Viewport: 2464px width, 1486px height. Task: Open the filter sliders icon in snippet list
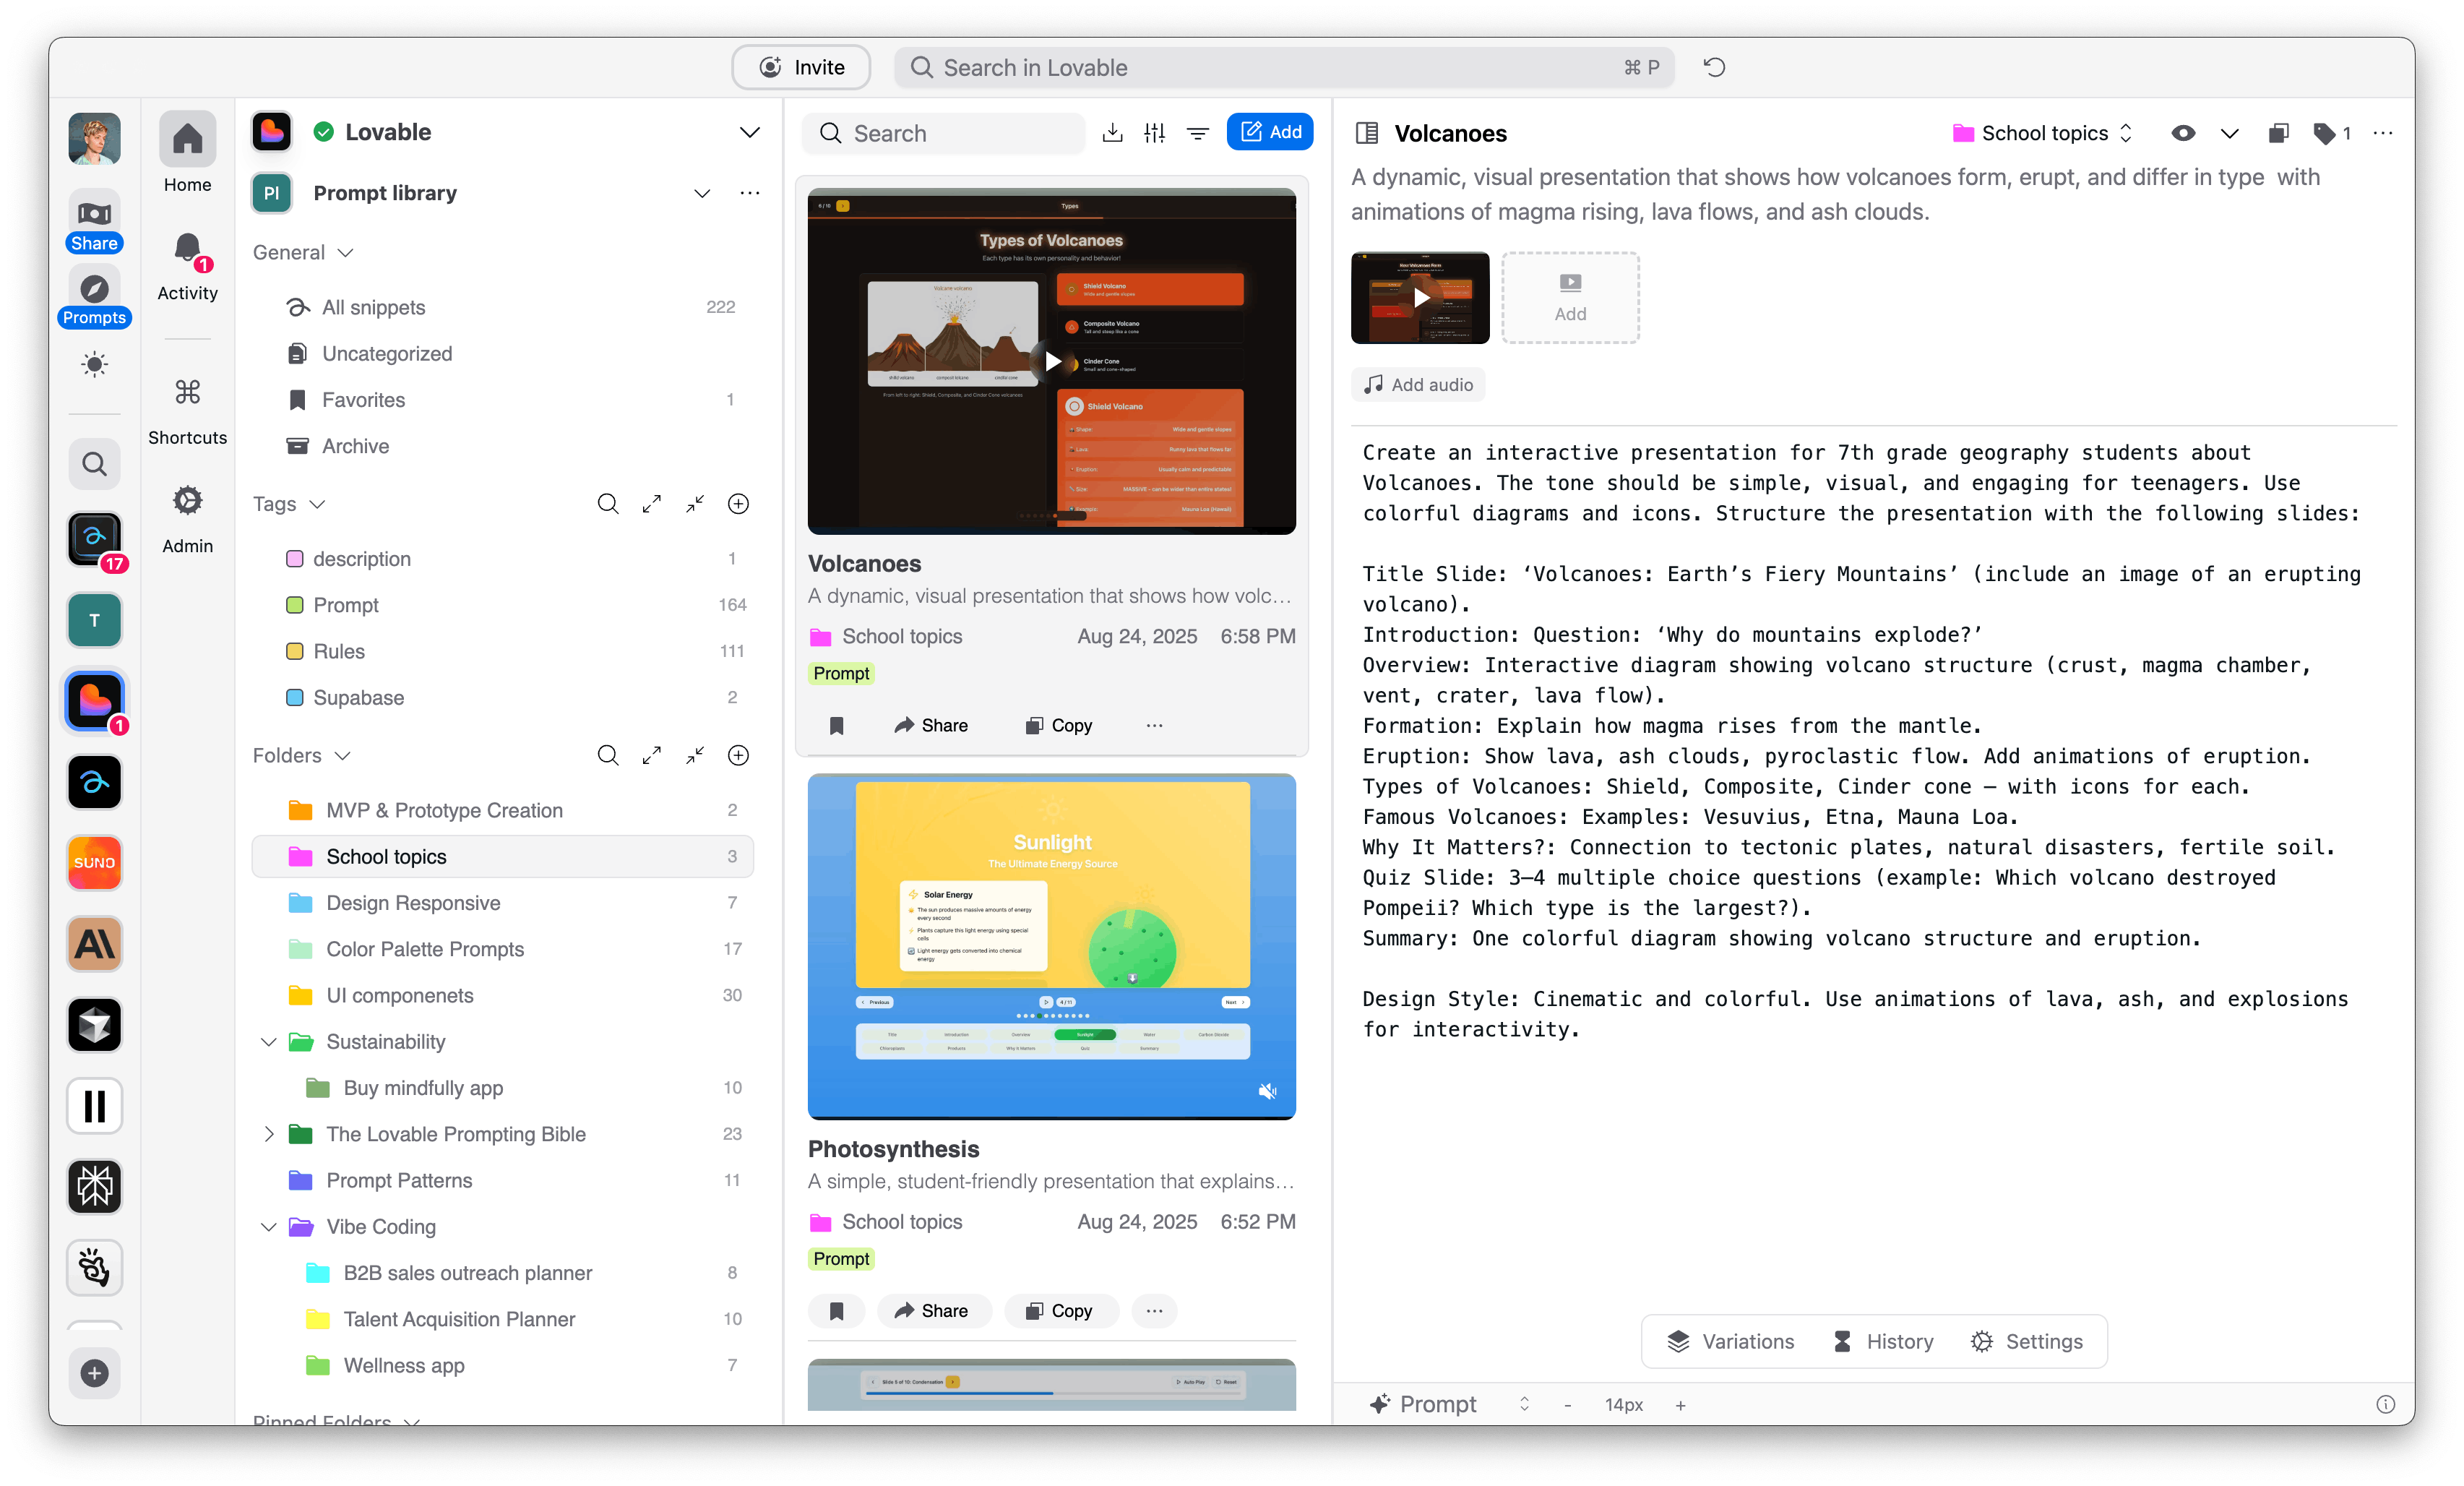1155,133
